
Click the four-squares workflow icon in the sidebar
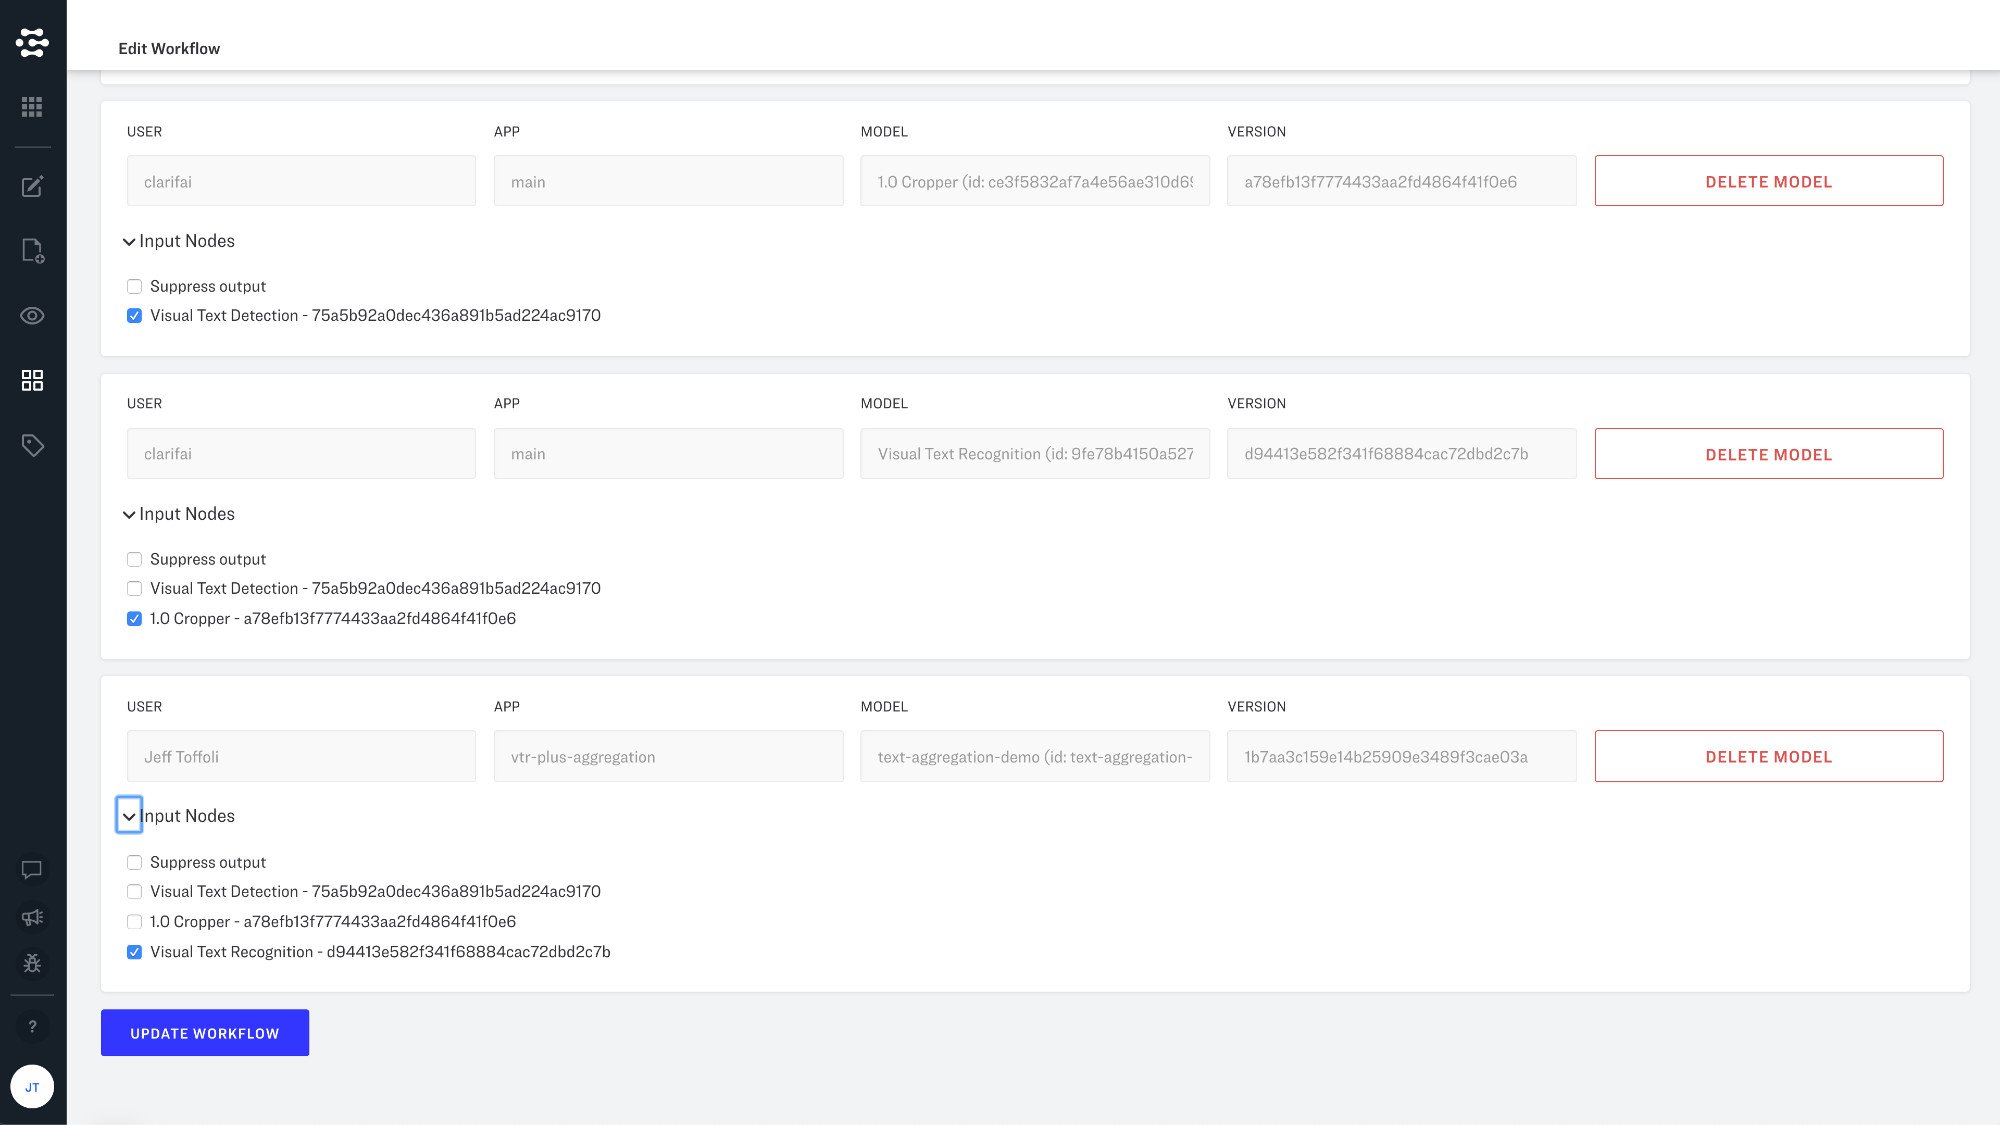32,380
